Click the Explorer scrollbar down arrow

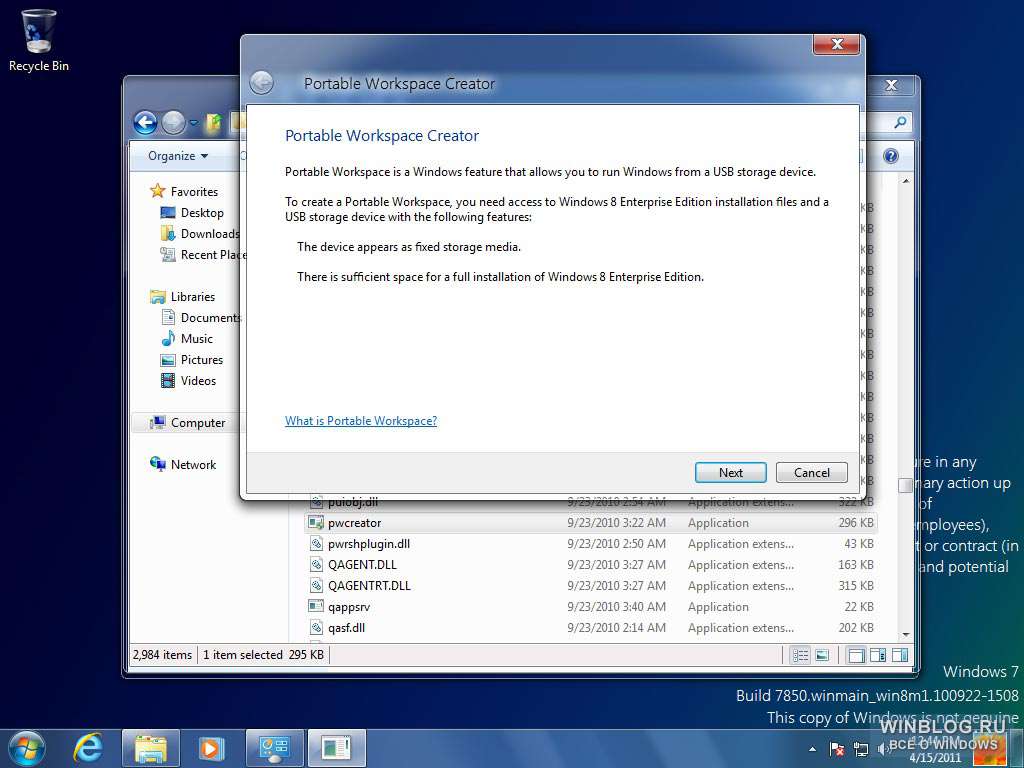pyautogui.click(x=906, y=635)
